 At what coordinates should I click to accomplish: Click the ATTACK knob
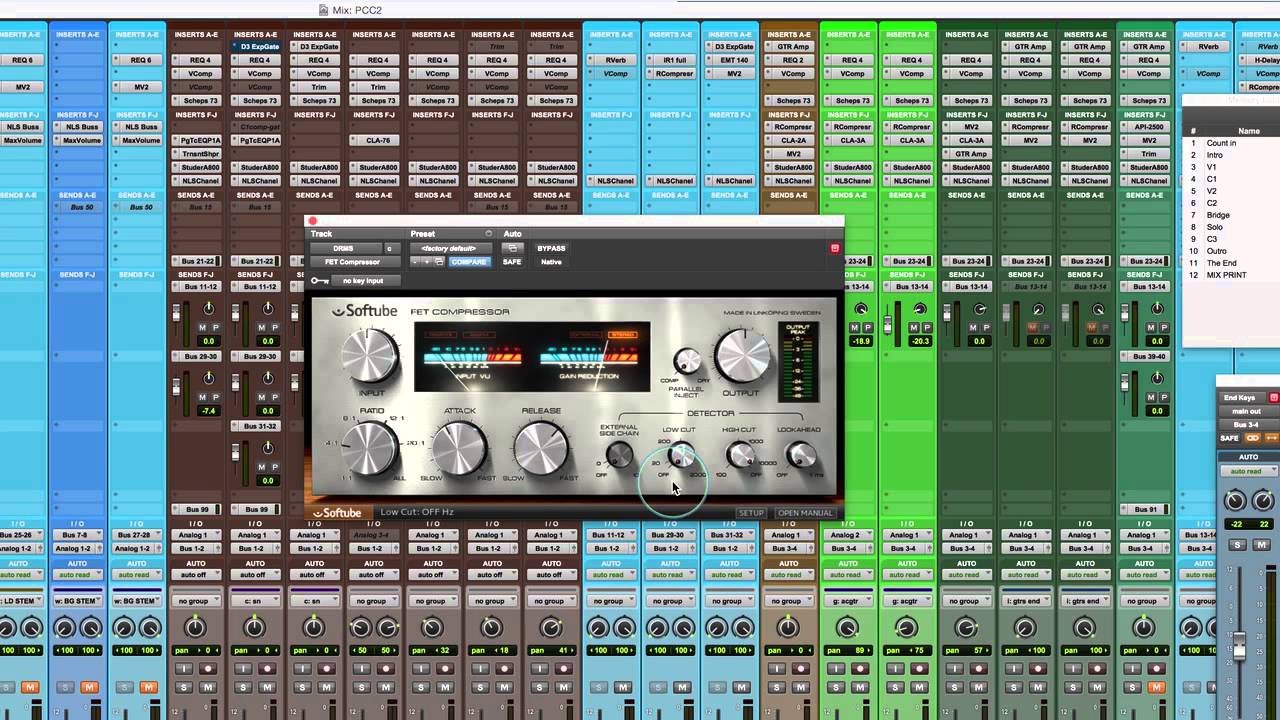tap(459, 448)
